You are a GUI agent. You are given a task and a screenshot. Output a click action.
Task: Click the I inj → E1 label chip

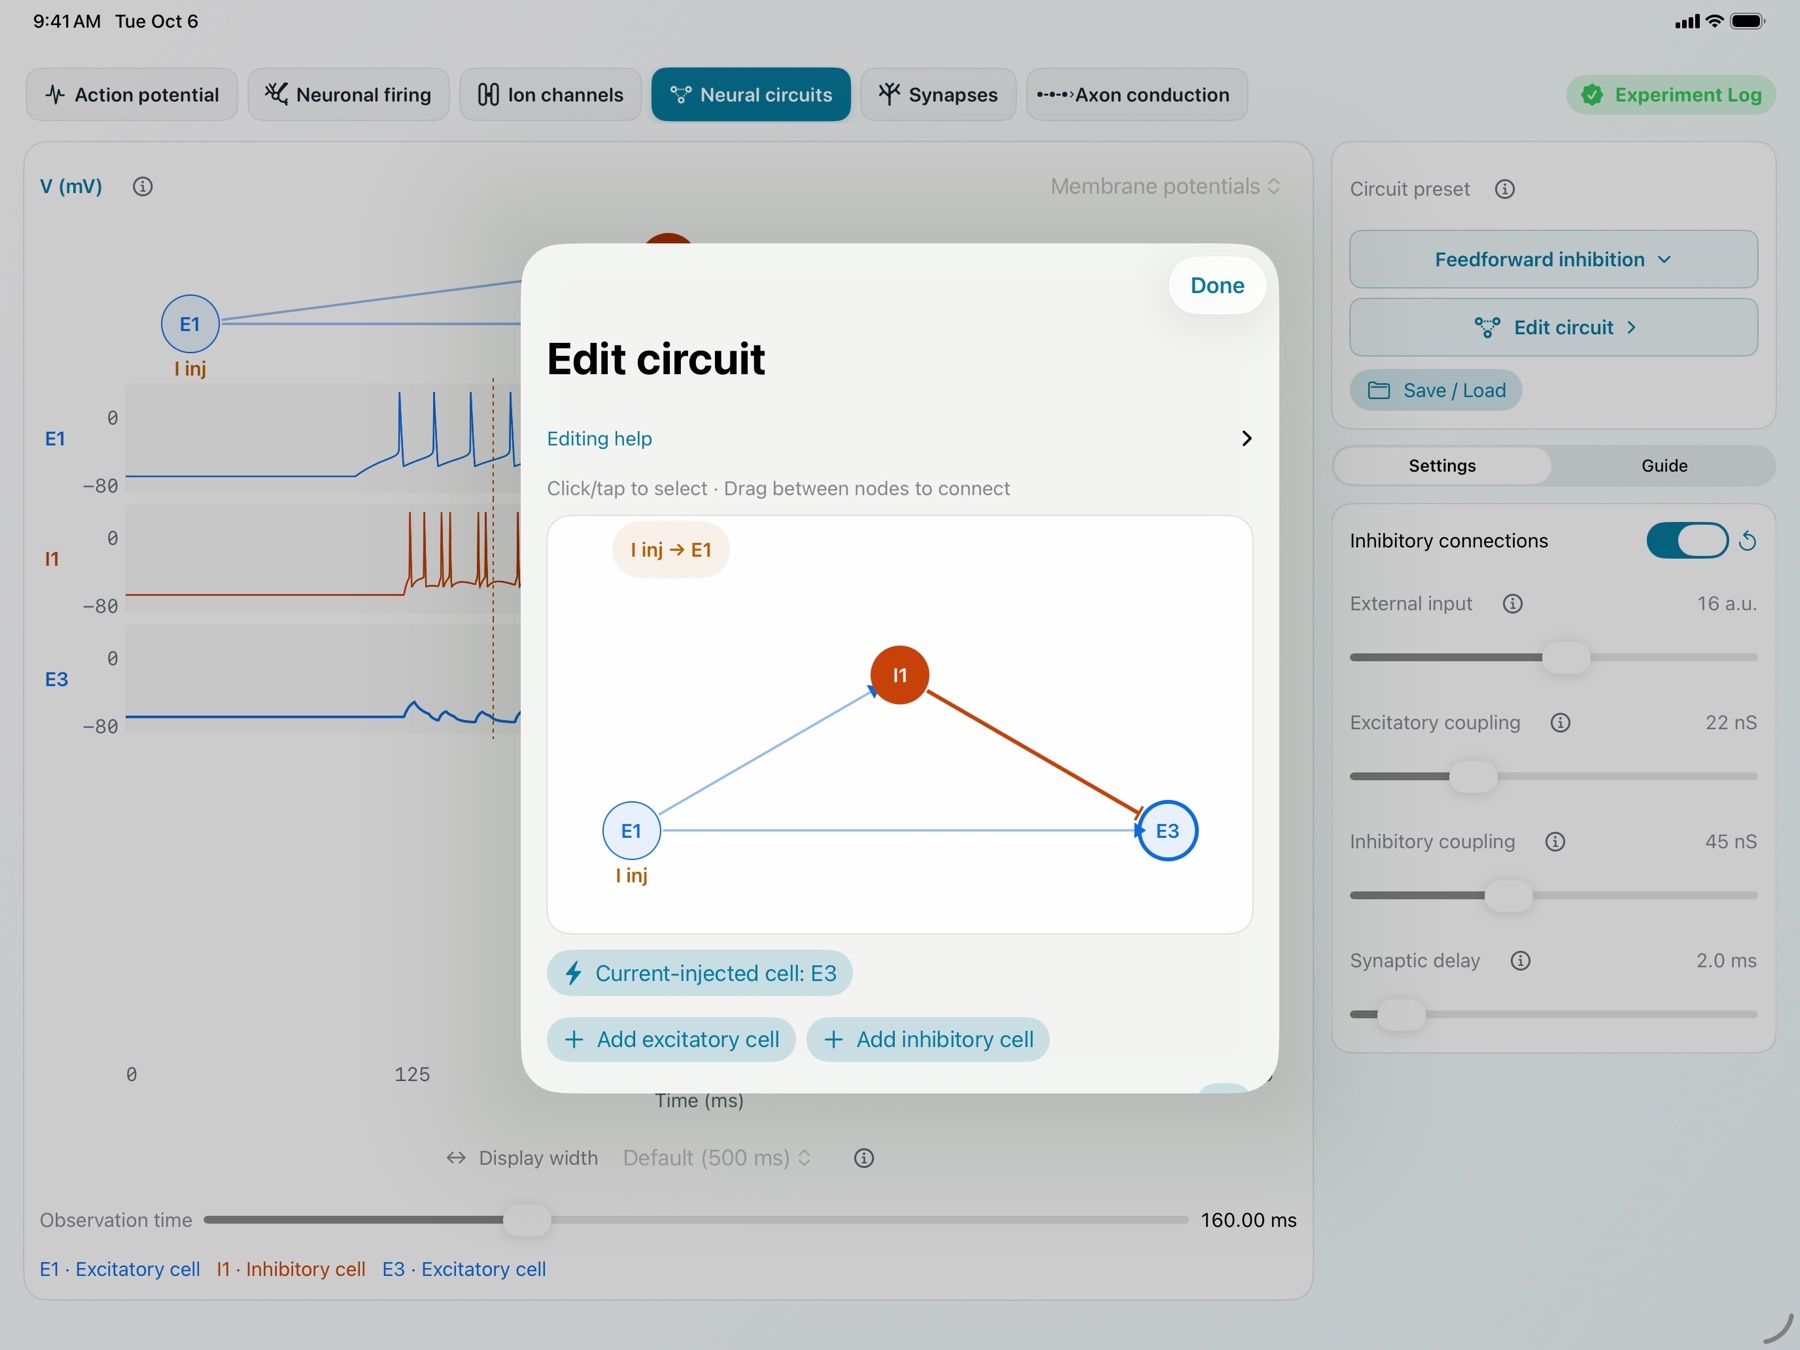[671, 550]
